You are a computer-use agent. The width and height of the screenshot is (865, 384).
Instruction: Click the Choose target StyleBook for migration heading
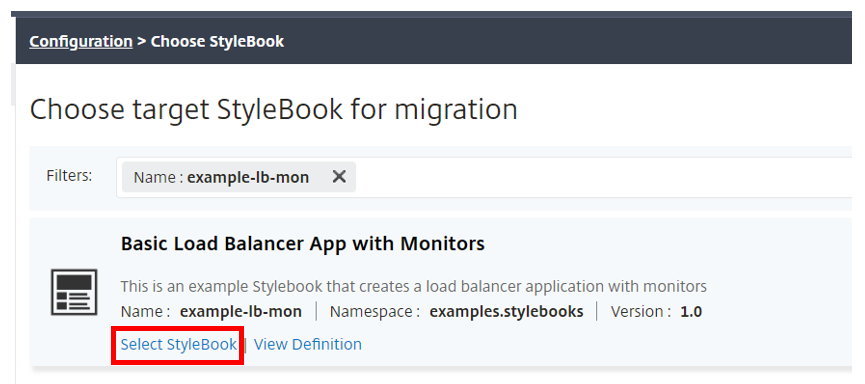click(x=274, y=109)
